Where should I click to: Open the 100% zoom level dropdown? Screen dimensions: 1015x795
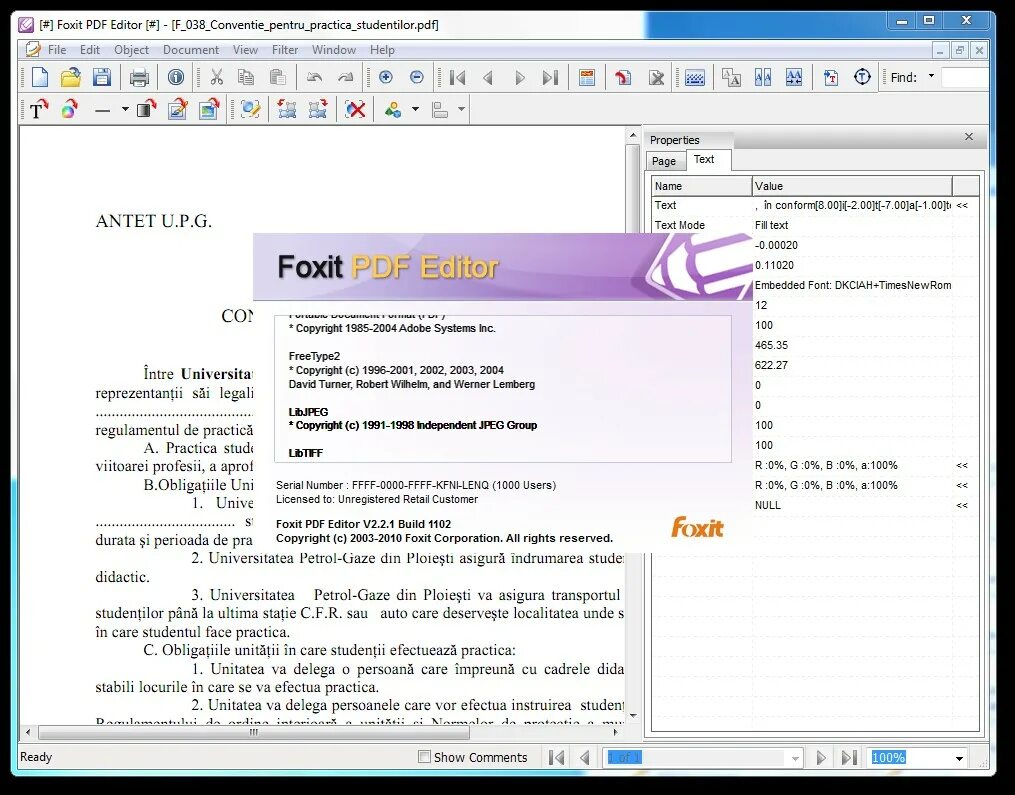coord(959,758)
